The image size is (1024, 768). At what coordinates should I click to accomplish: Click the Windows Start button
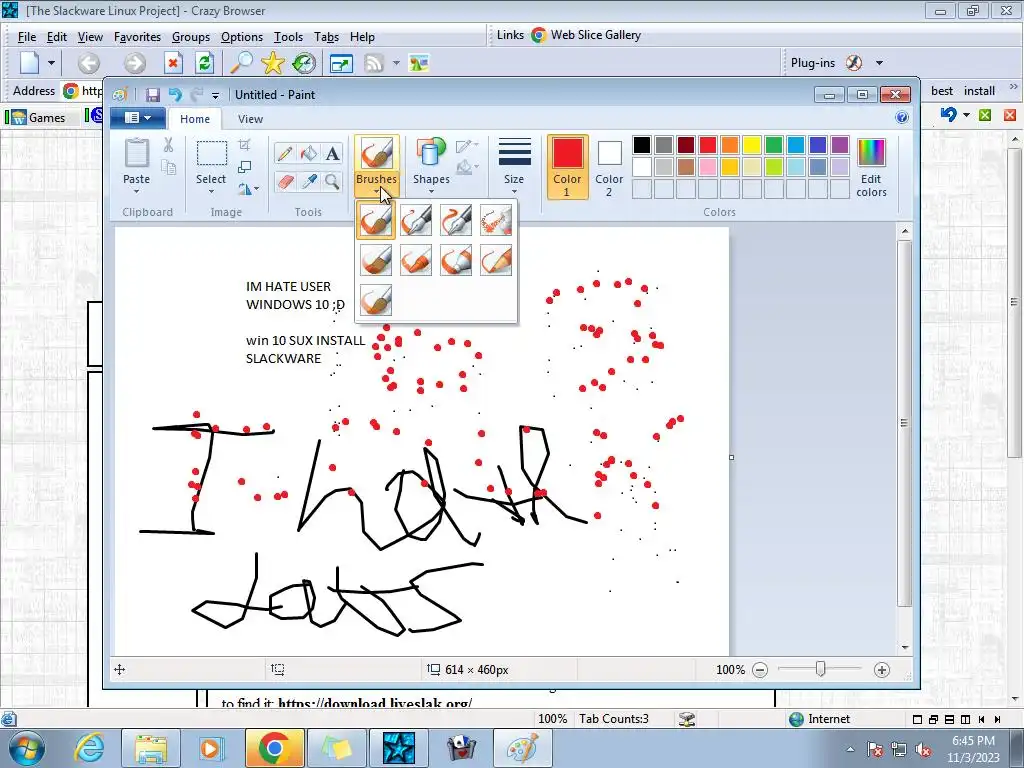pyautogui.click(x=25, y=748)
